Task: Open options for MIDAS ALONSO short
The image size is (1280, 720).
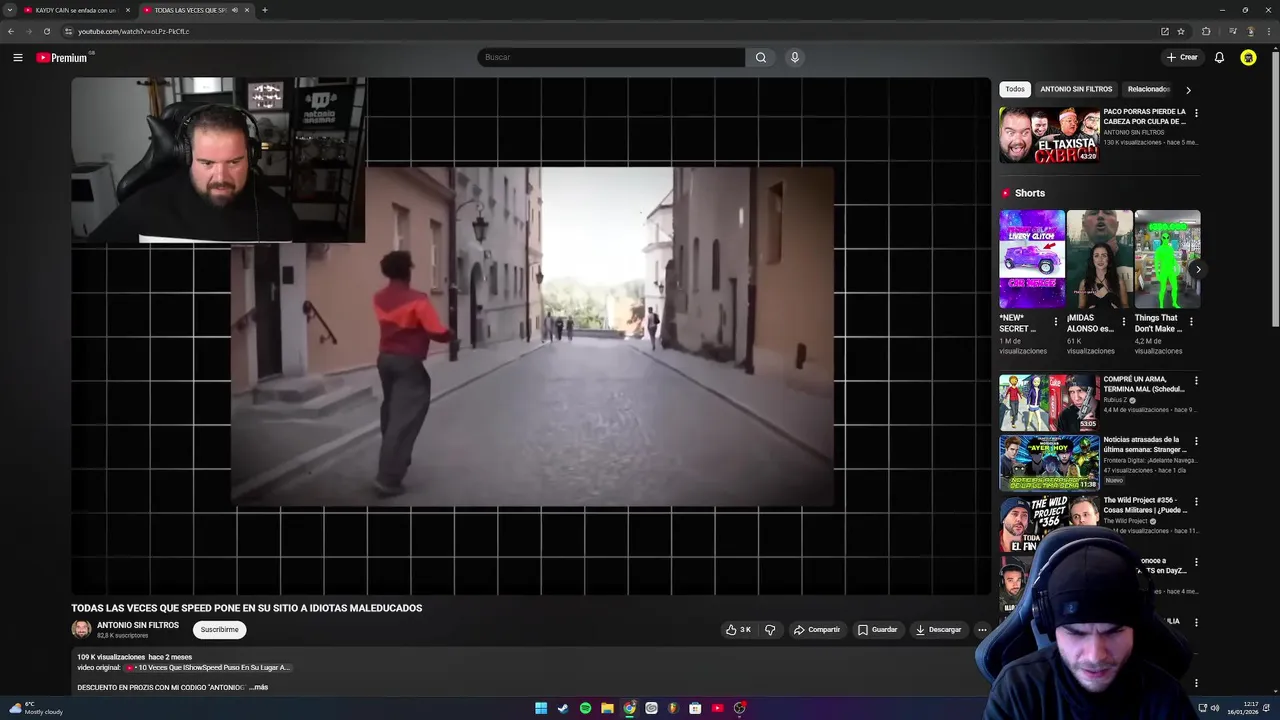Action: 1123,322
